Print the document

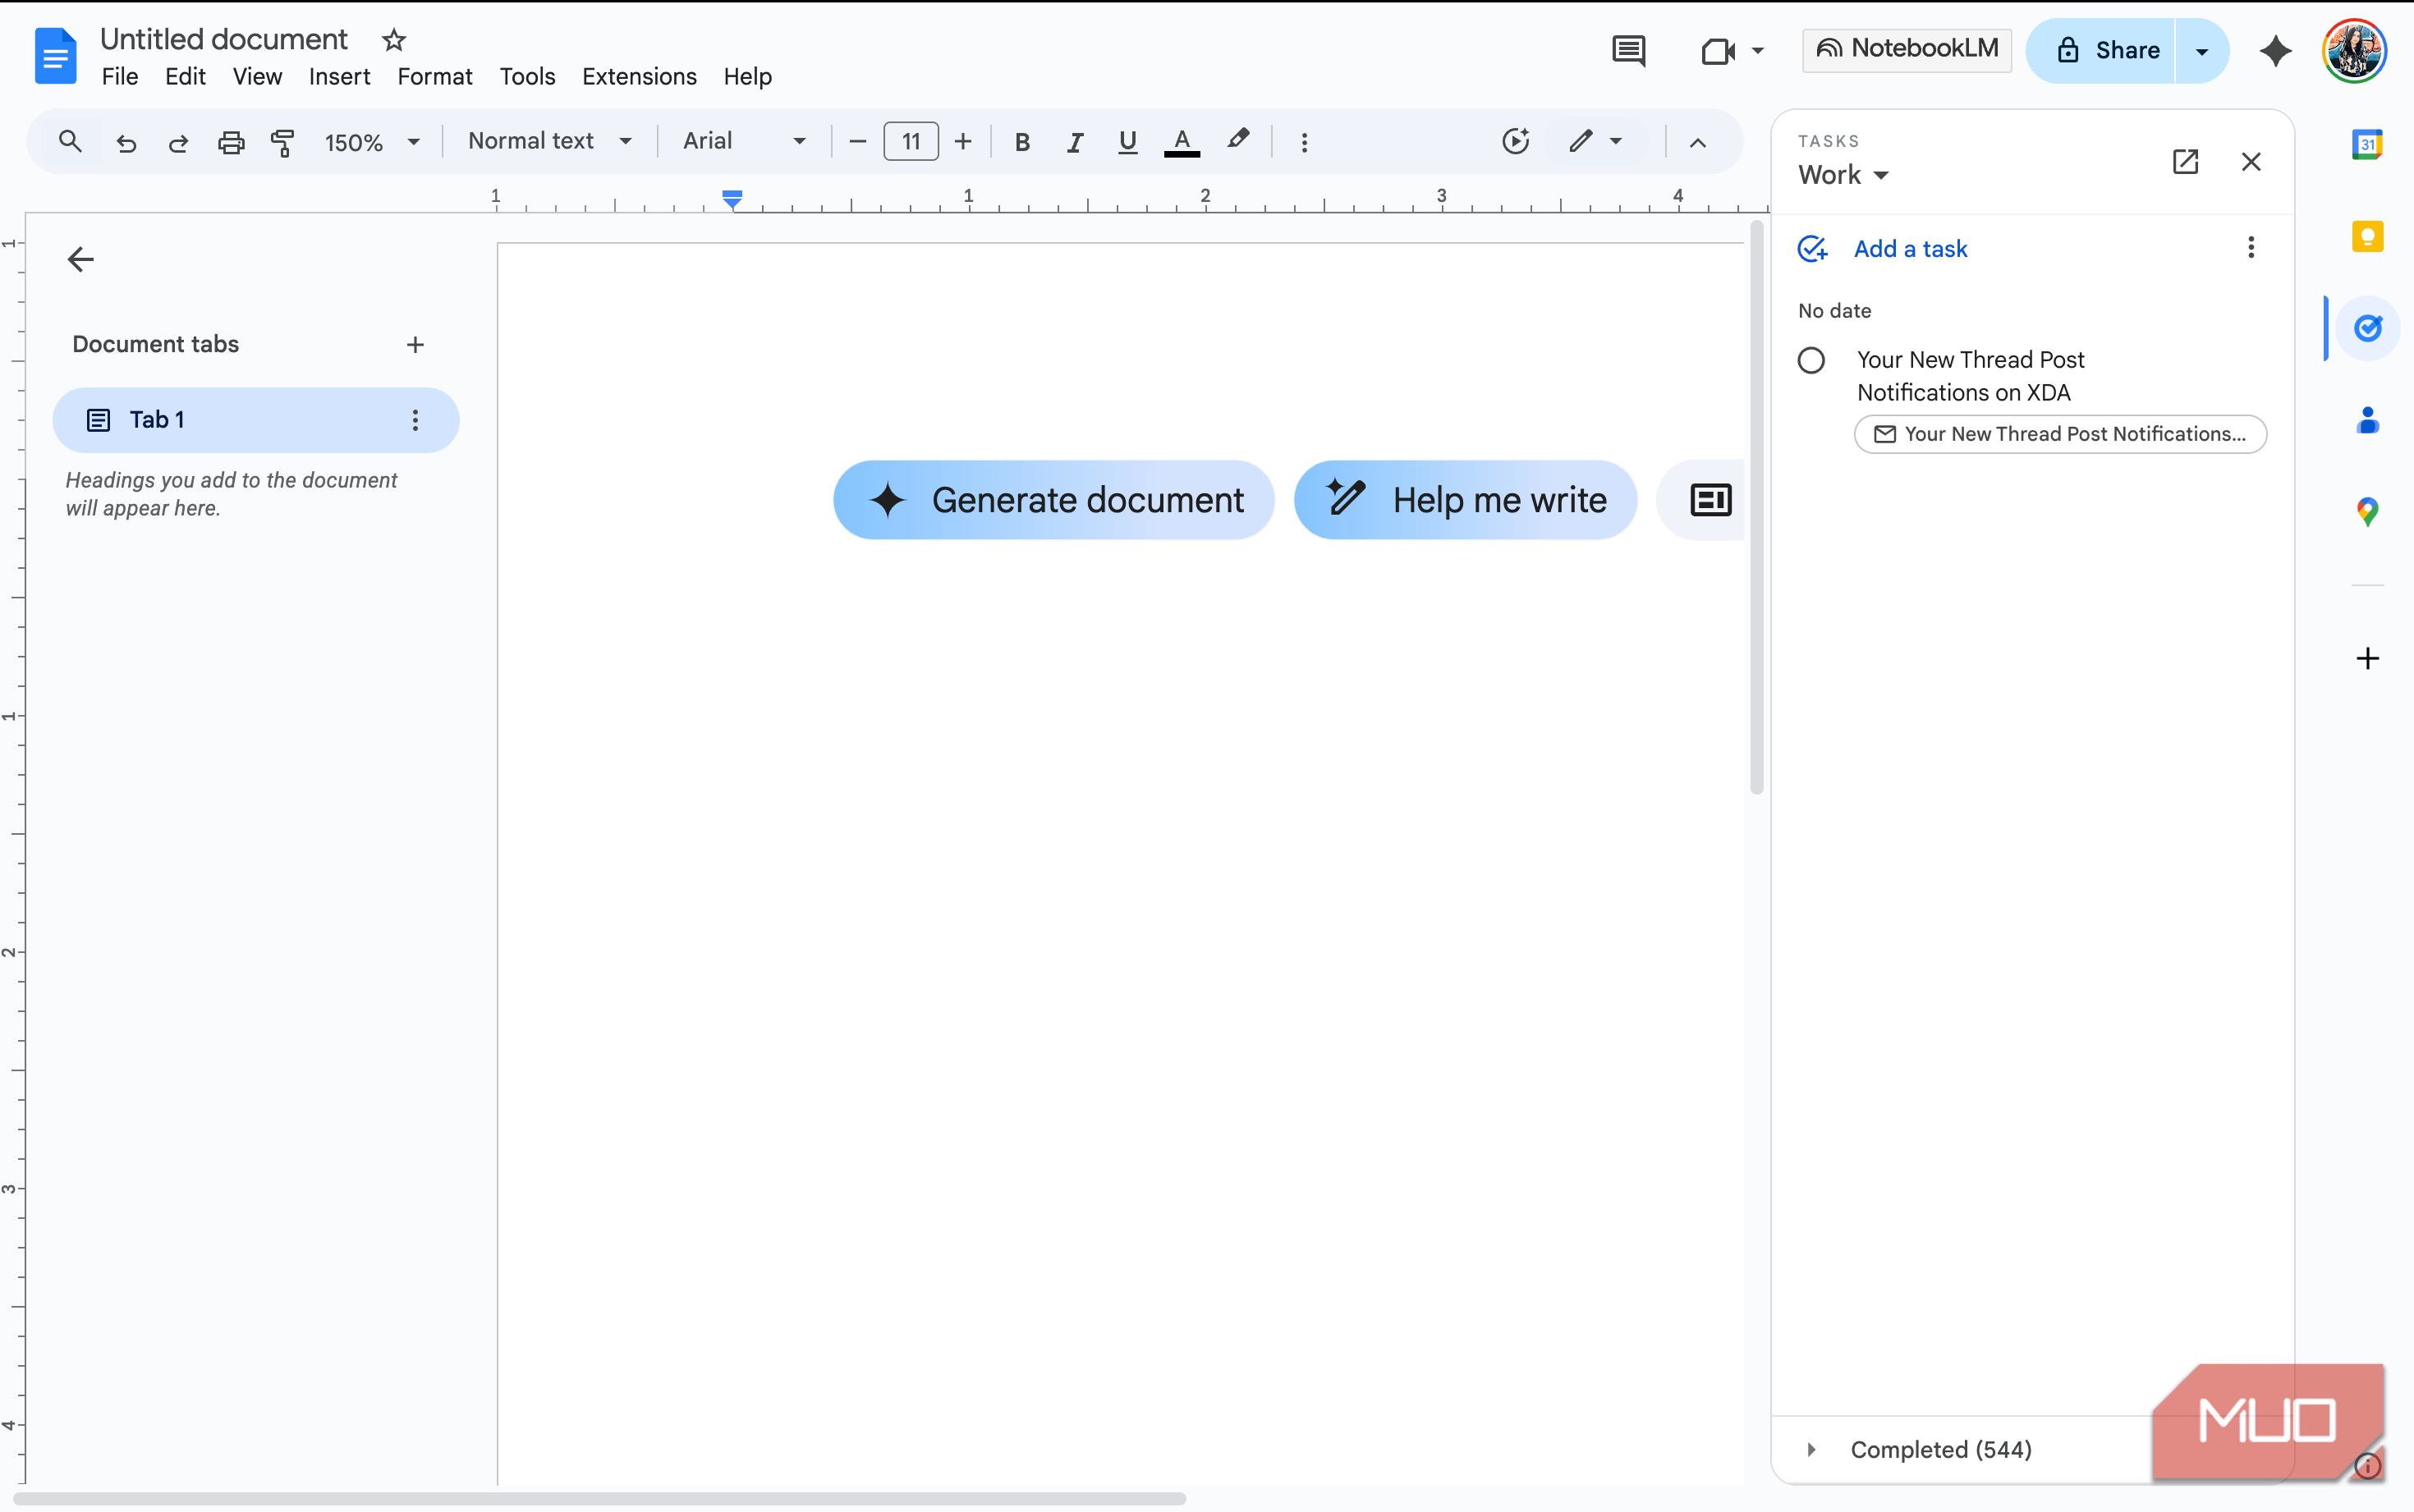231,142
